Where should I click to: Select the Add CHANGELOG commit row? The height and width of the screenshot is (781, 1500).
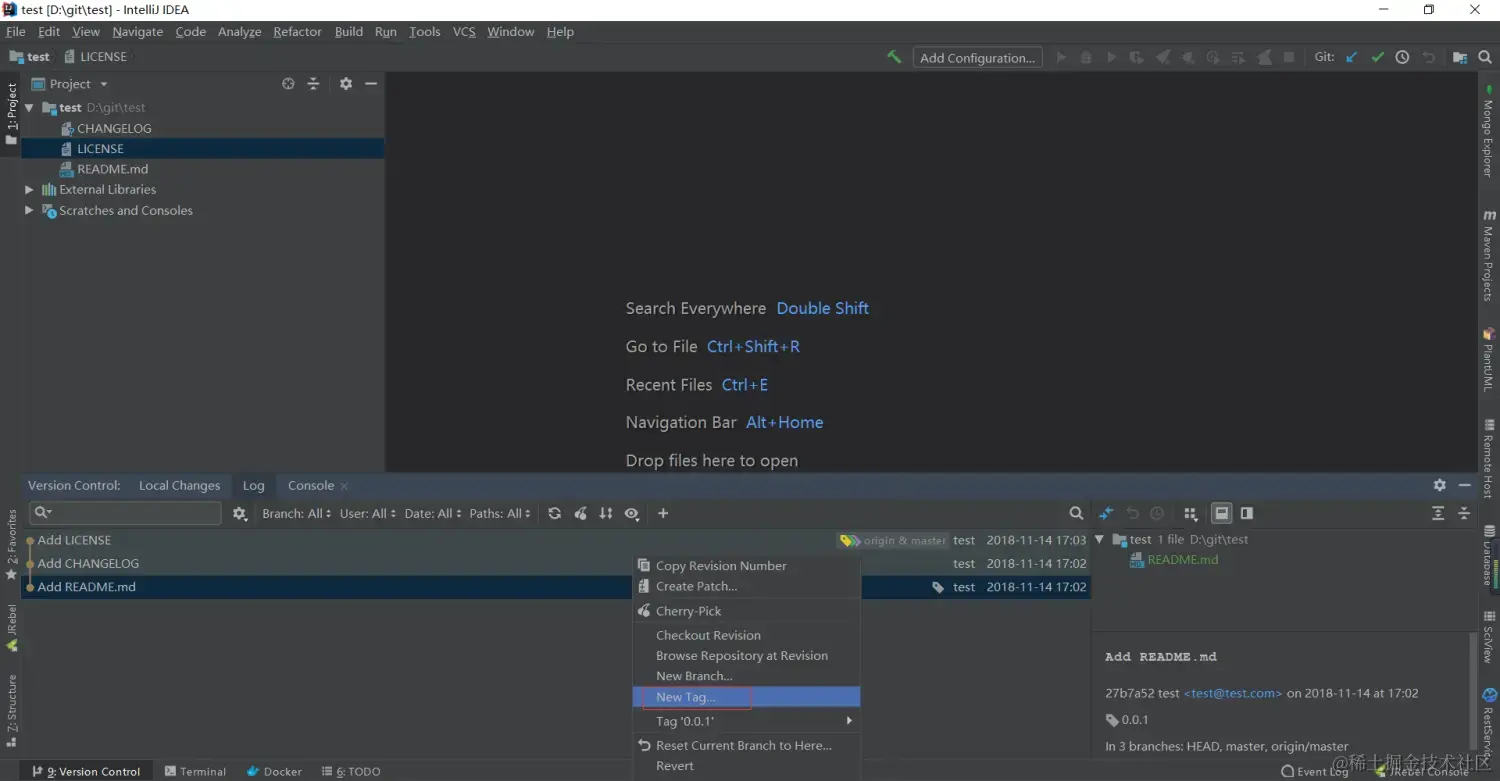click(x=555, y=563)
